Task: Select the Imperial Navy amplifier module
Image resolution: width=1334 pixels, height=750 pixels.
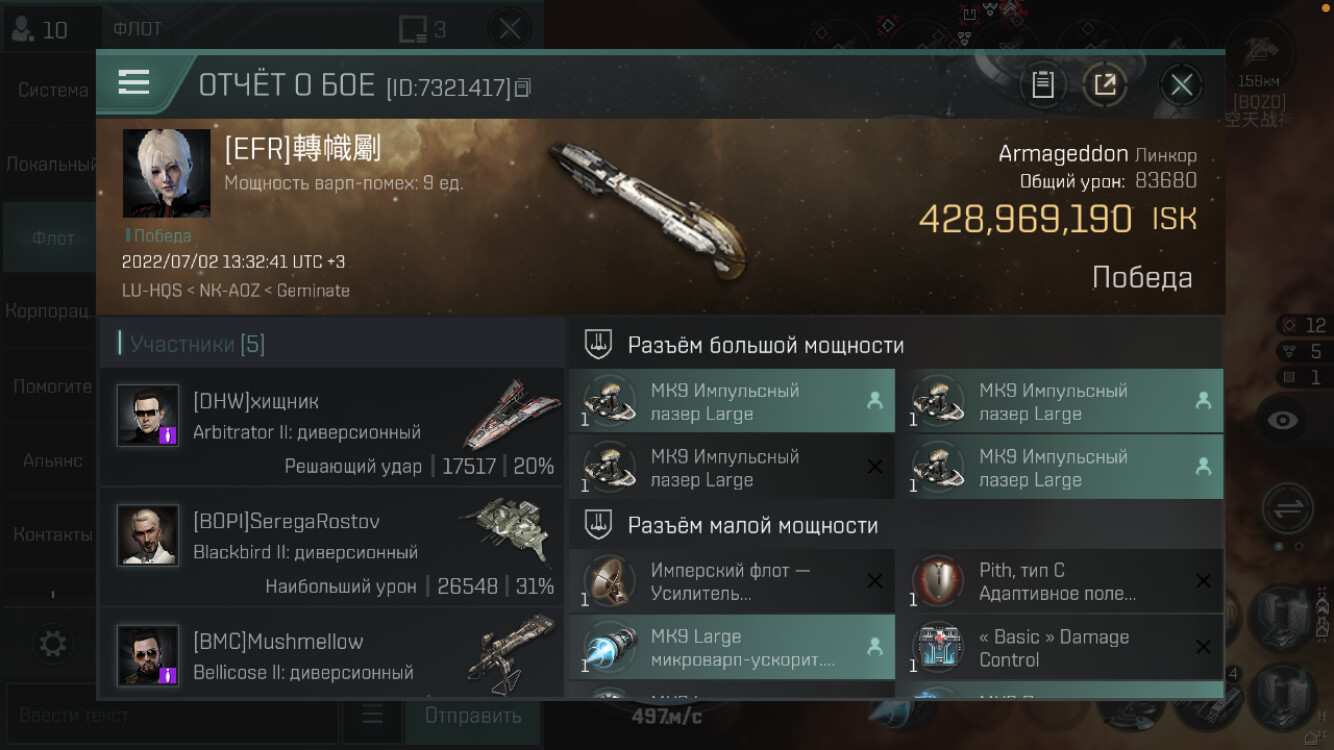Action: [x=732, y=581]
